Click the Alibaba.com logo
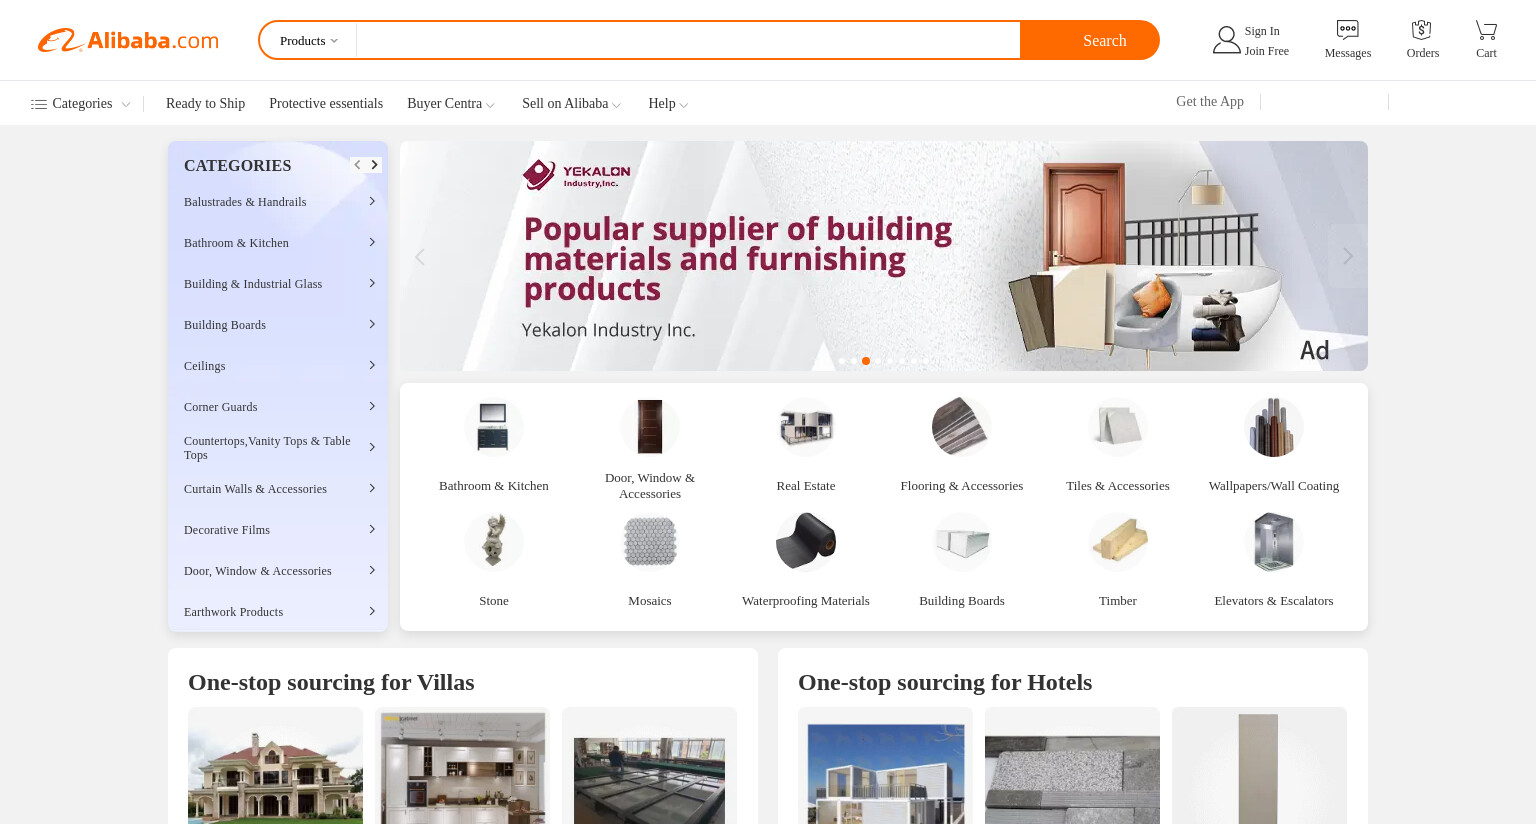1536x824 pixels. [x=128, y=40]
